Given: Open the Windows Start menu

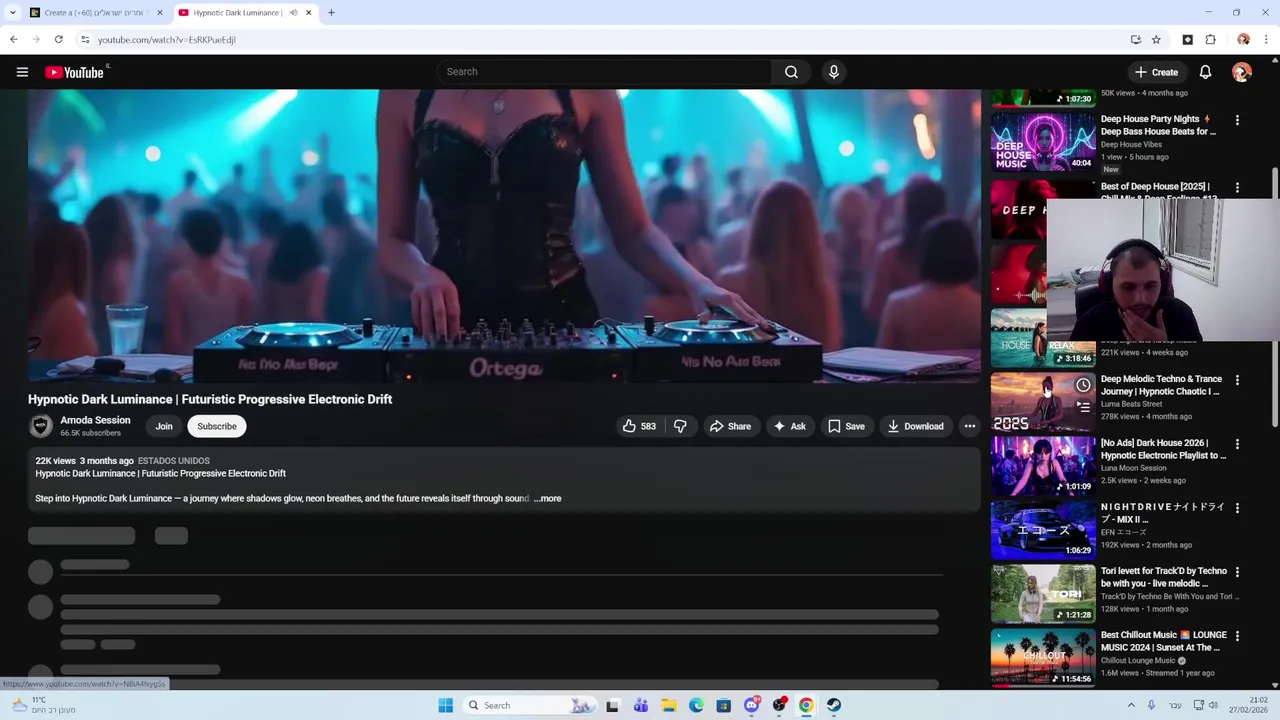Looking at the screenshot, I should [x=445, y=705].
